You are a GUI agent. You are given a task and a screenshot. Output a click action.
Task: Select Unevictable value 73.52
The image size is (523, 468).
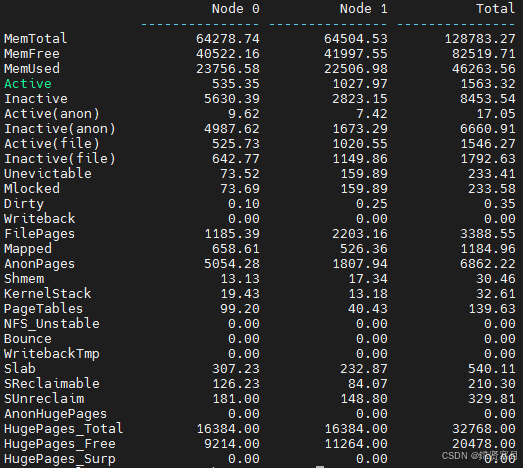click(x=240, y=174)
